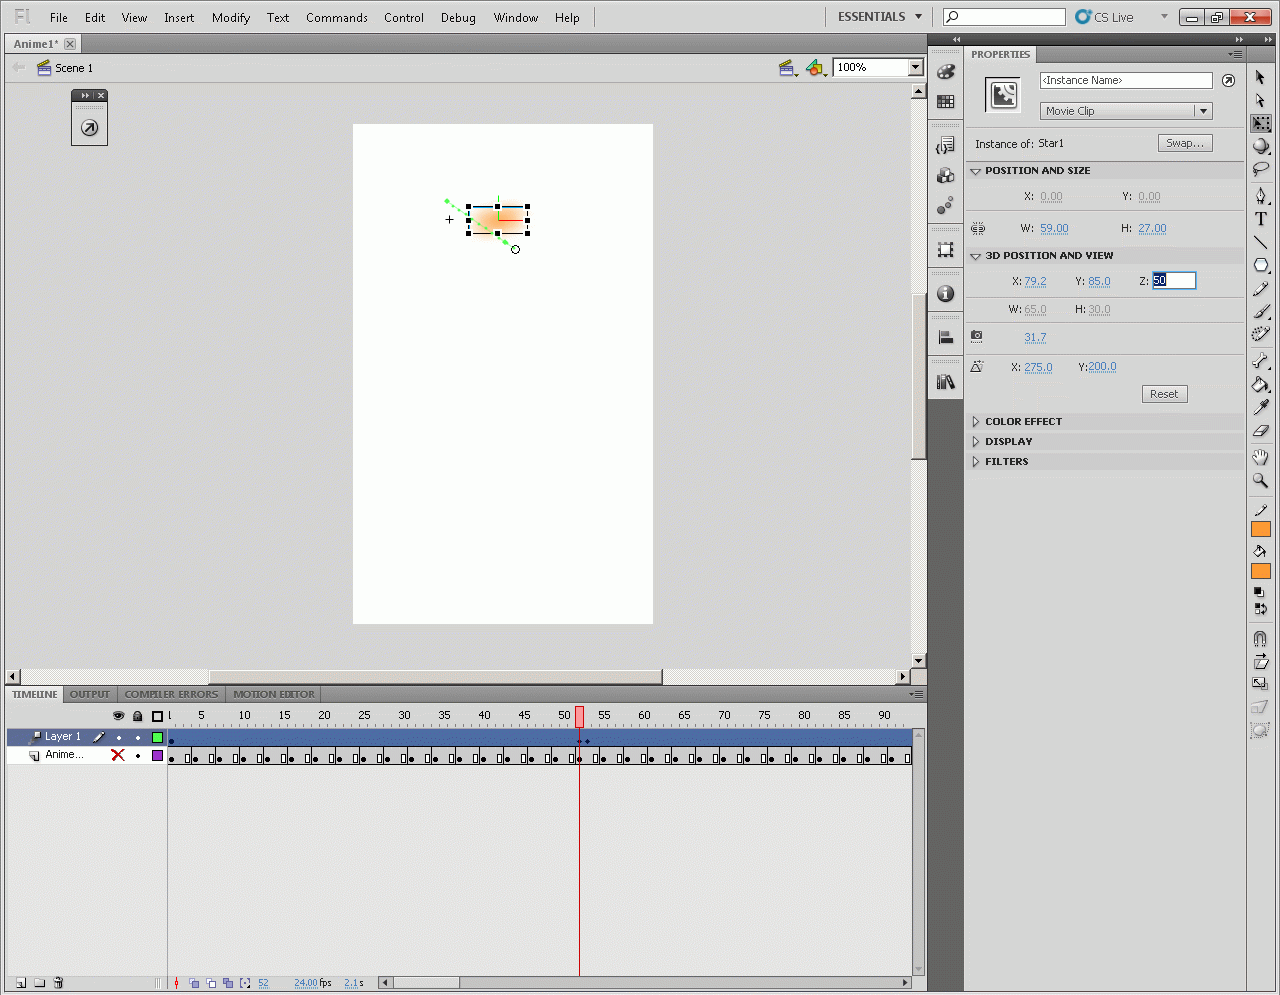Delete layer using the trash icon
The height and width of the screenshot is (995, 1280).
(x=58, y=983)
